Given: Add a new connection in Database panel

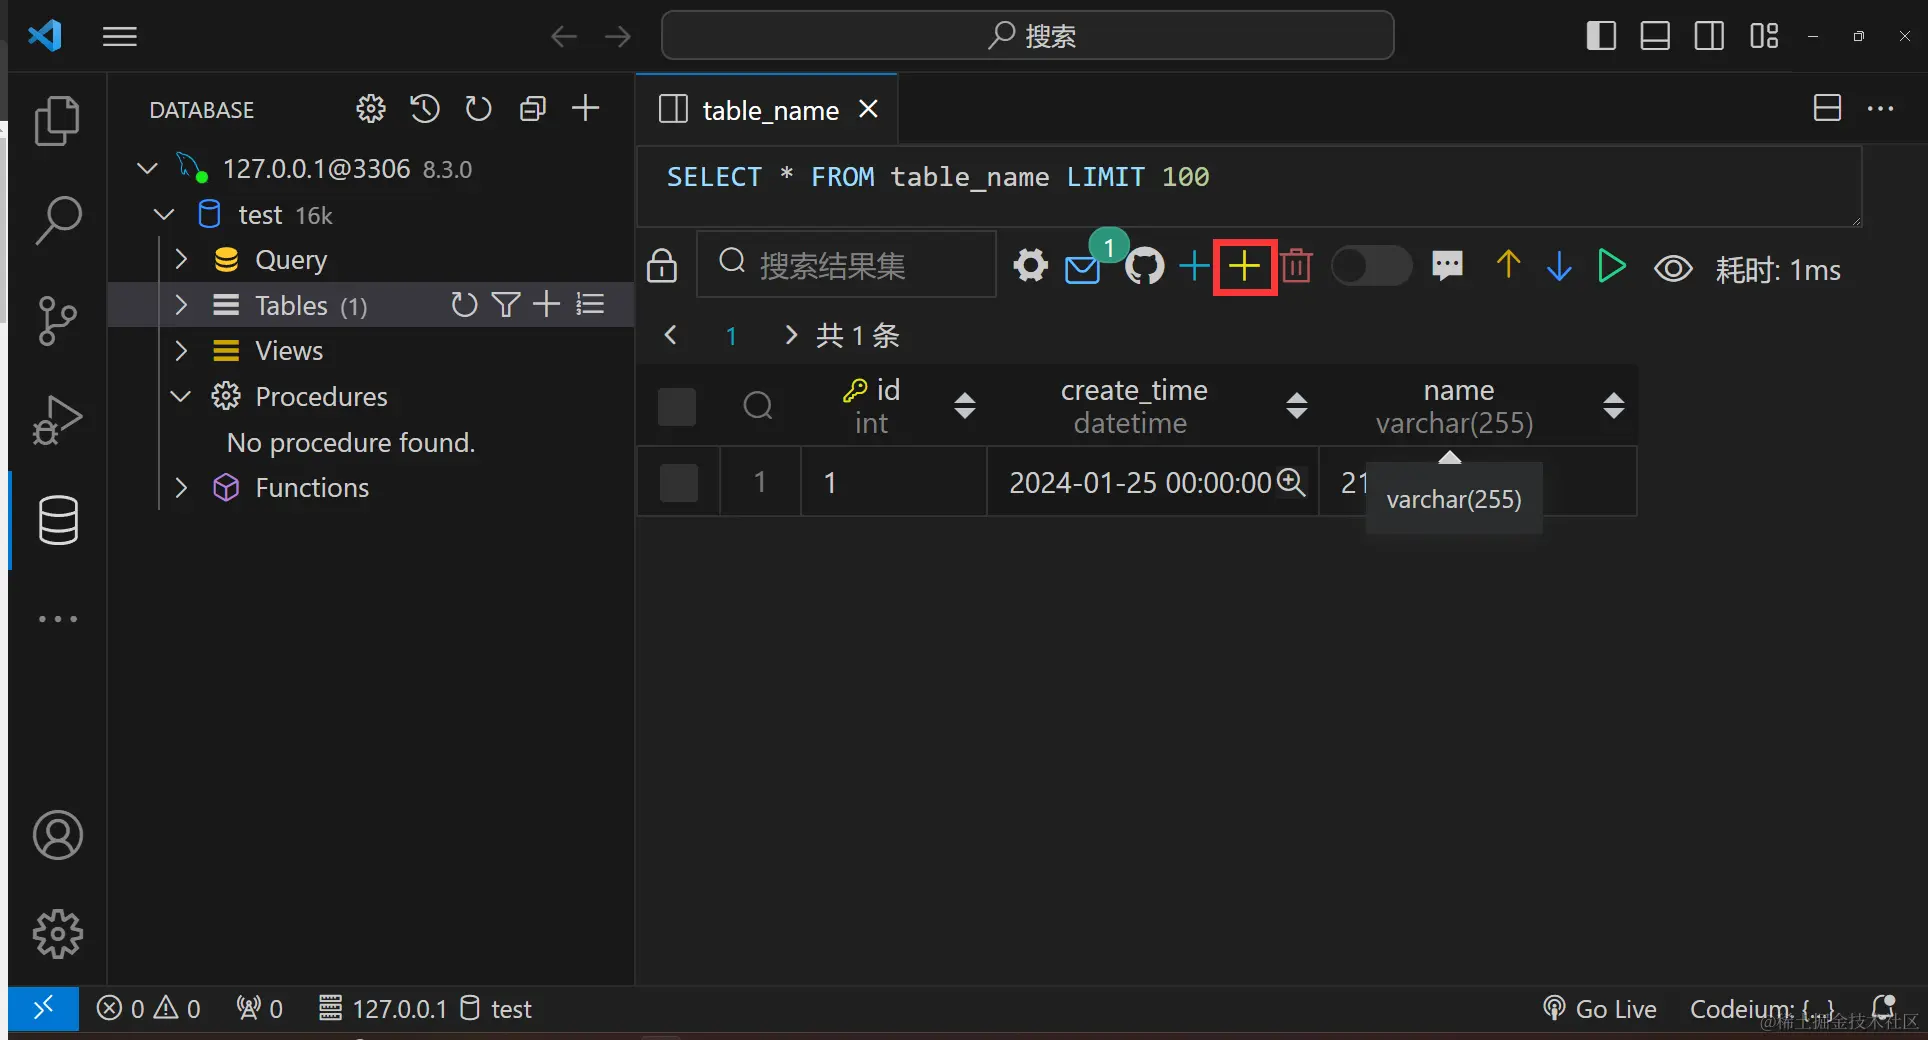Looking at the screenshot, I should 586,108.
